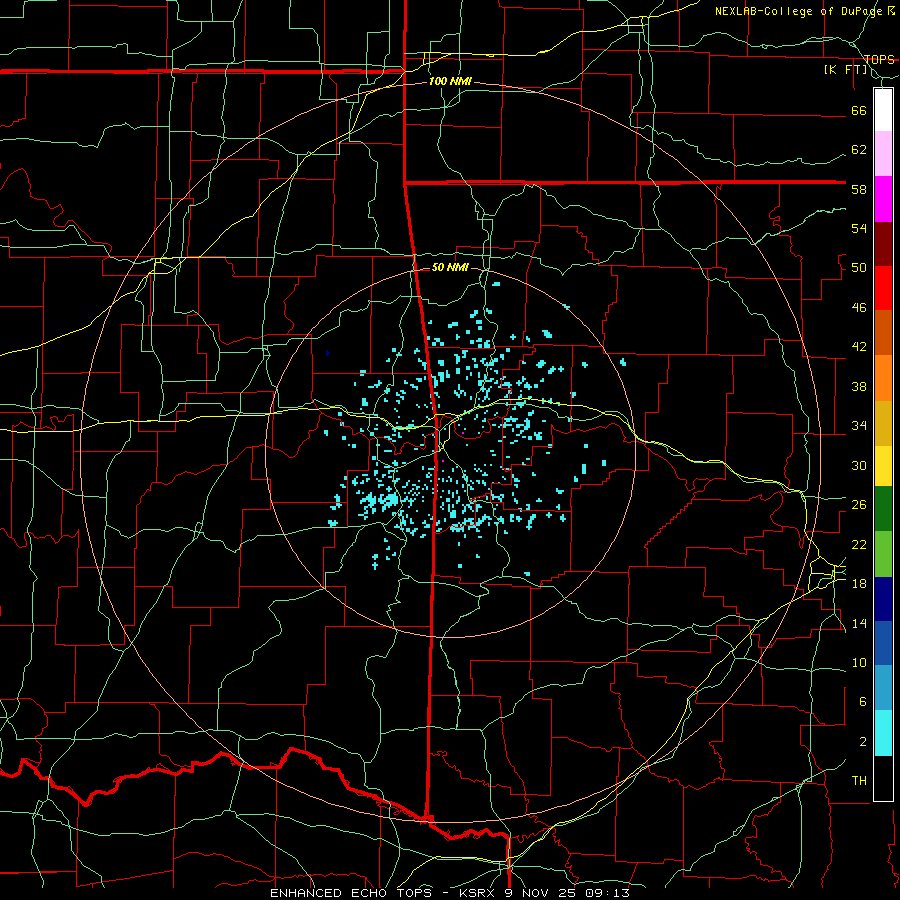Click the light orange legend swatch
This screenshot has height=900, width=900.
point(883,378)
